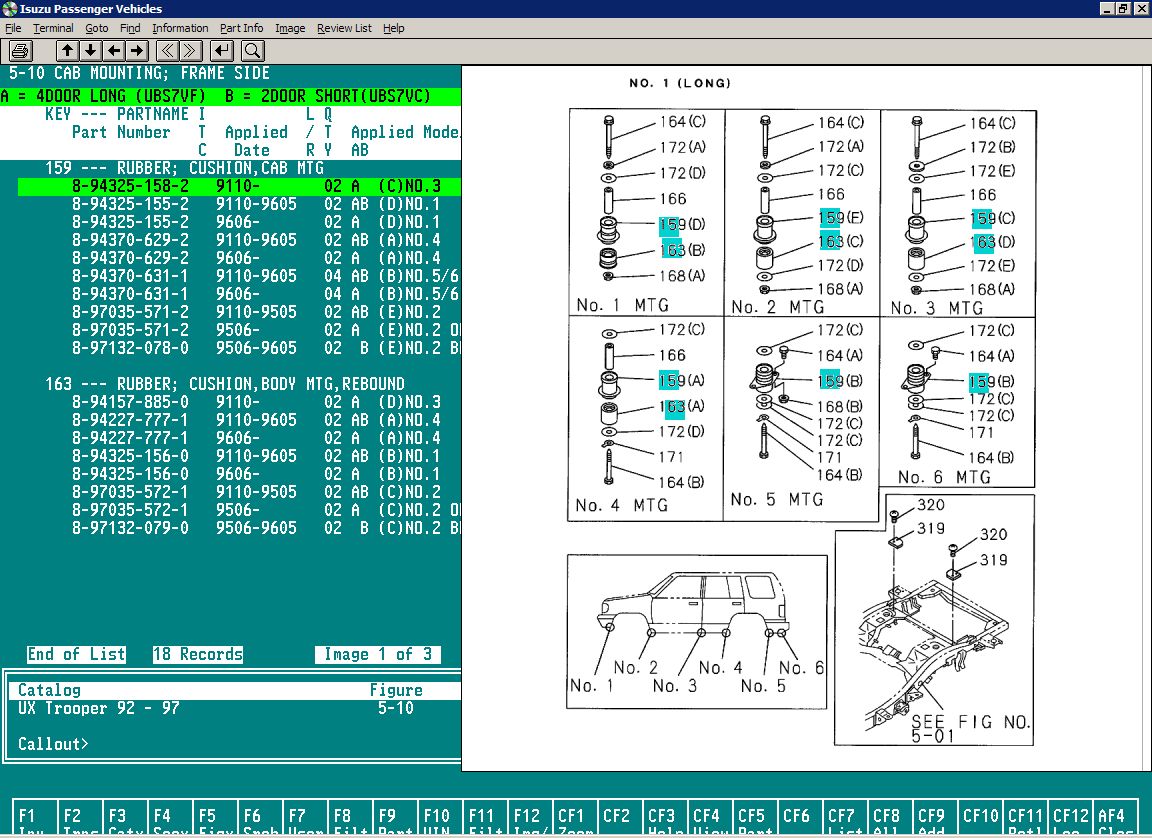This screenshot has width=1152, height=838.
Task: Click the CF9 function key button
Action: [x=934, y=818]
